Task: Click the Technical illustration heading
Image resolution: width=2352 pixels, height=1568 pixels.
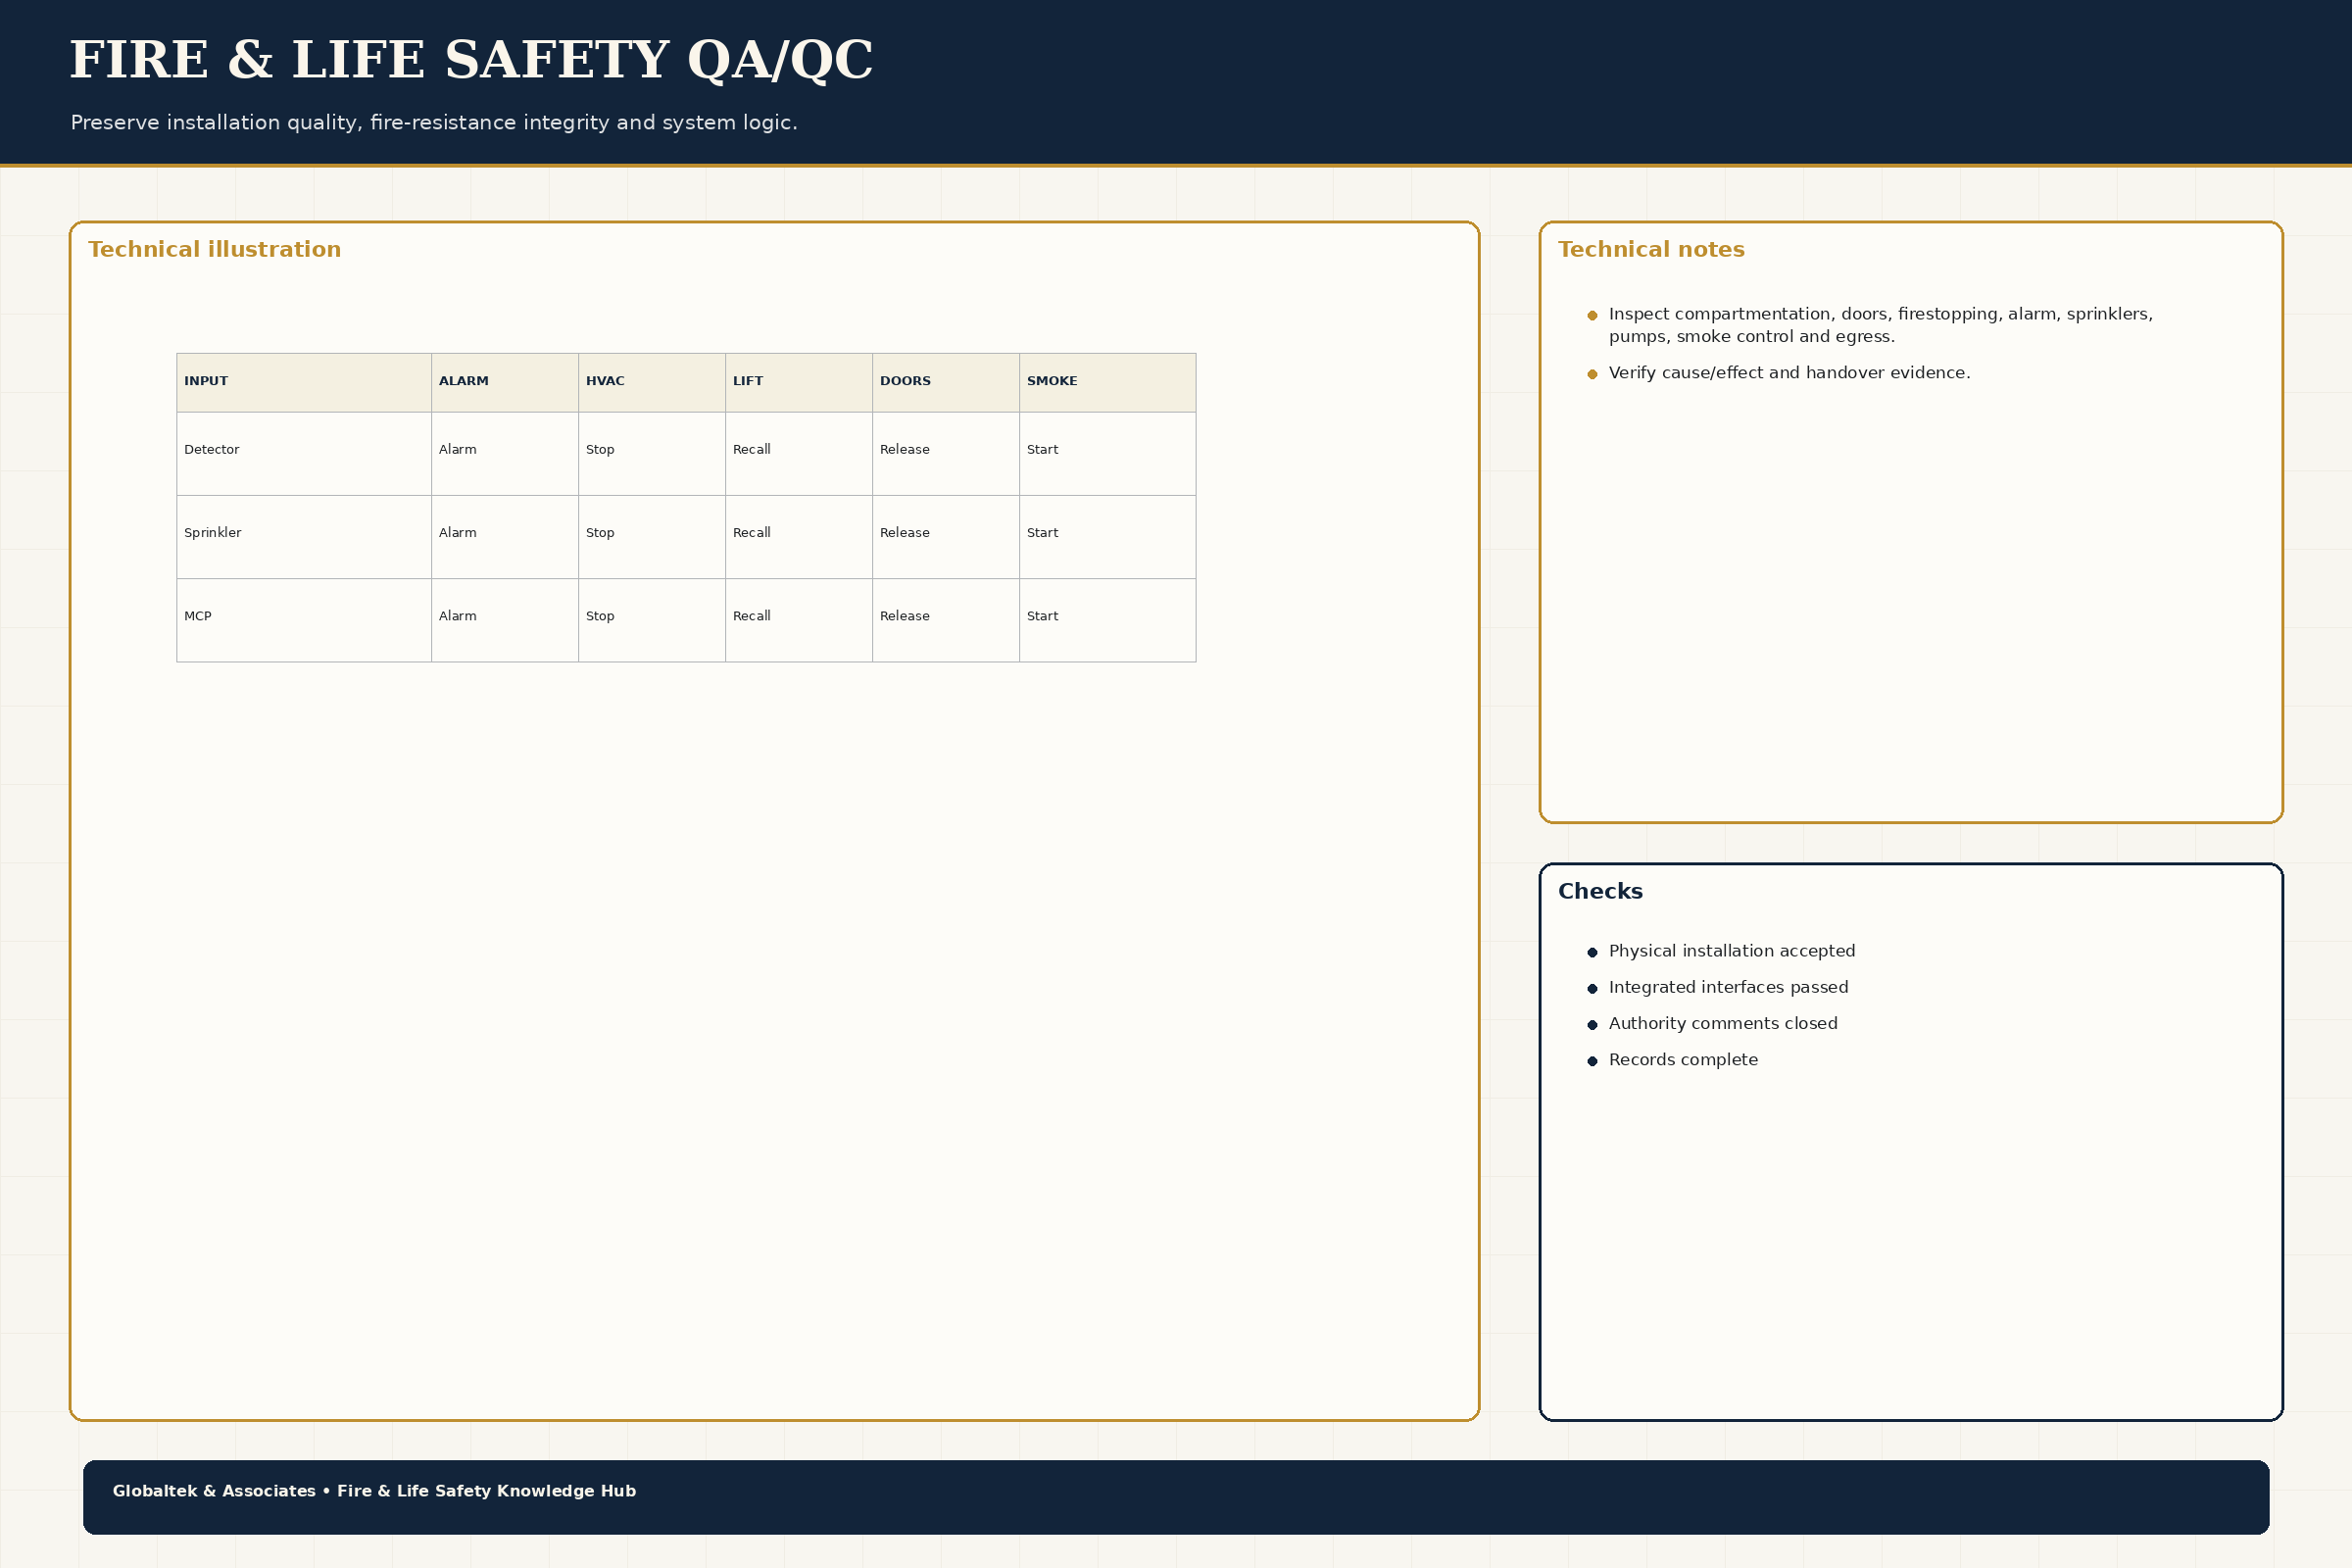Action: (214, 250)
